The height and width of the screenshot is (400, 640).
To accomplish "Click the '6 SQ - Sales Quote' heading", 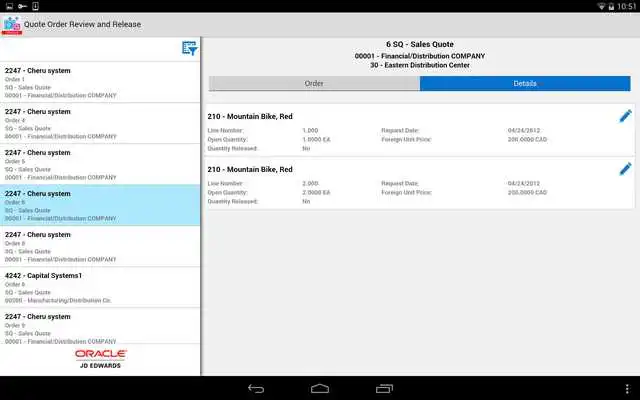I will (420, 44).
